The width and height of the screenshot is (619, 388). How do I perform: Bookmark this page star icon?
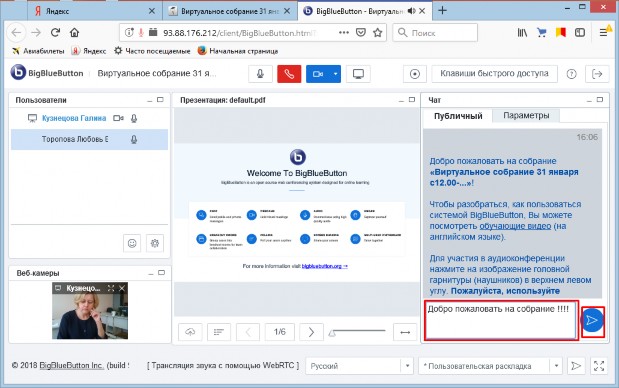click(378, 33)
